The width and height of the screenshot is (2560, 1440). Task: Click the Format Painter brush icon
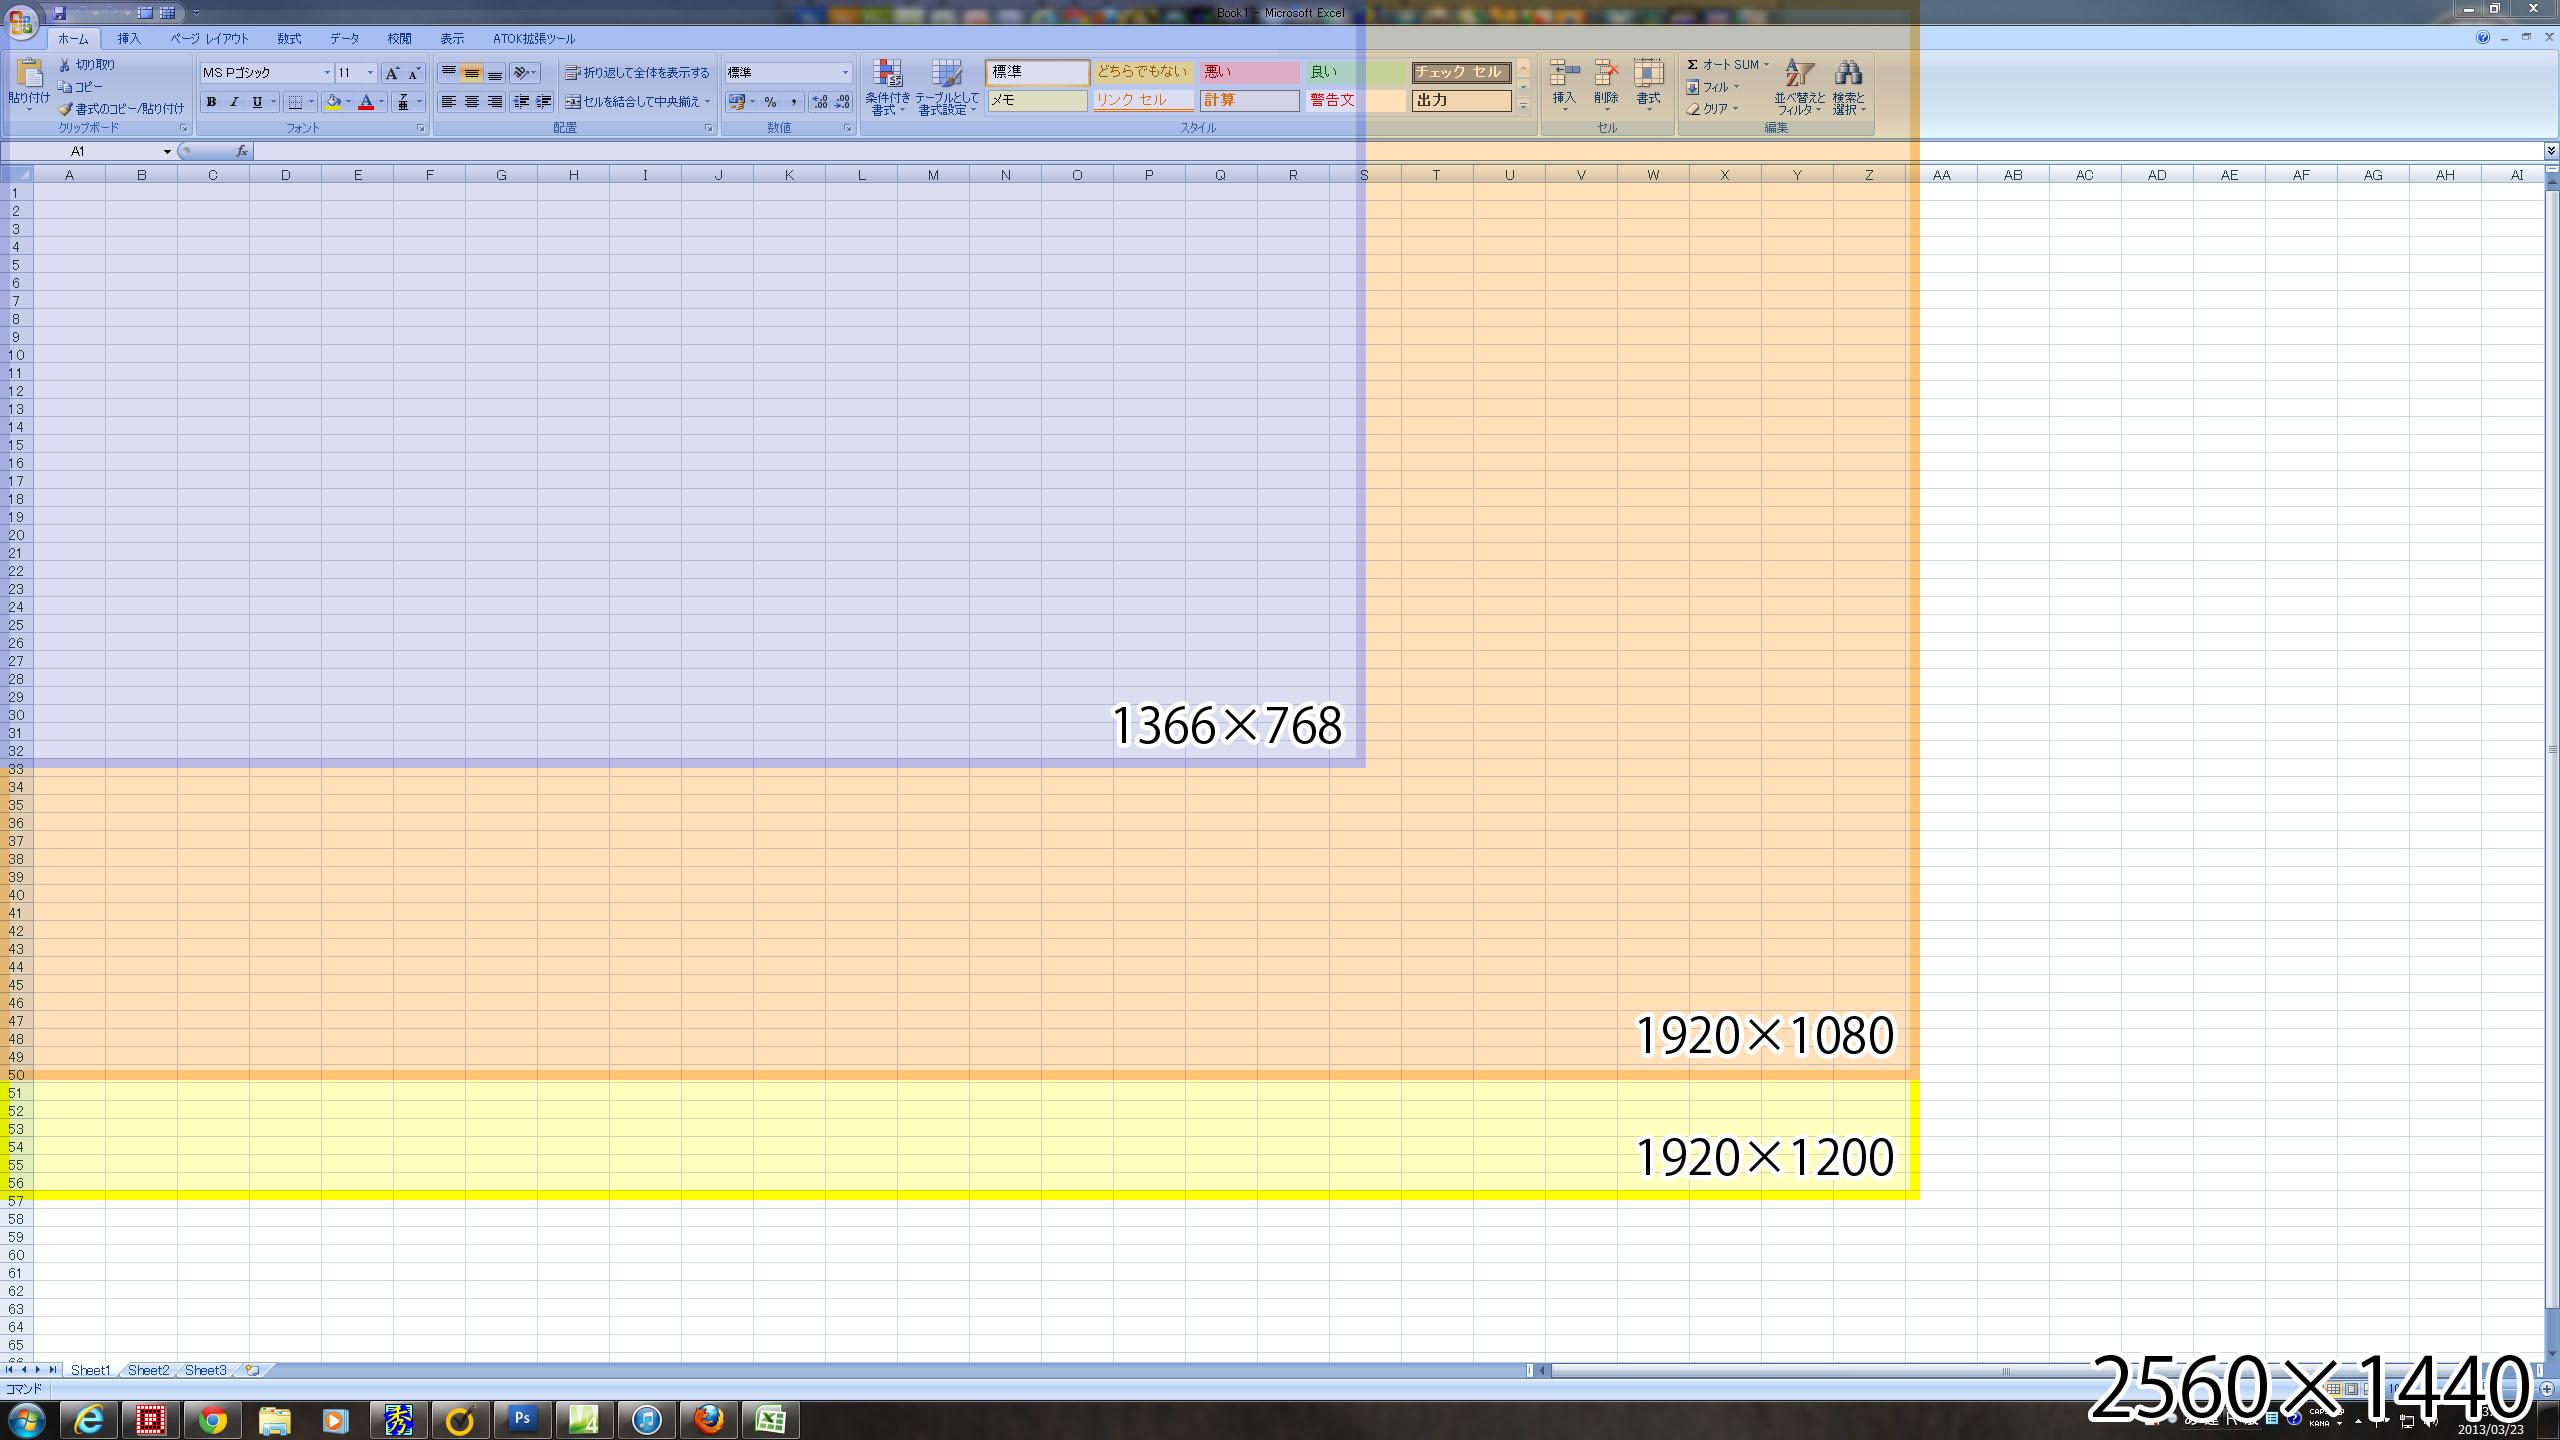tap(65, 109)
